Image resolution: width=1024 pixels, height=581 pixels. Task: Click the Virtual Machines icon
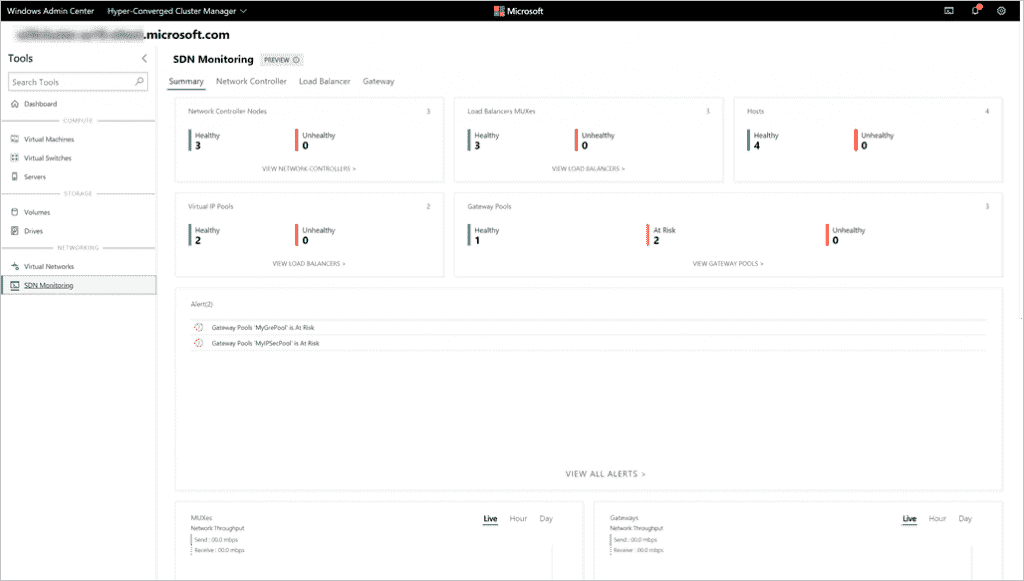pyautogui.click(x=15, y=139)
